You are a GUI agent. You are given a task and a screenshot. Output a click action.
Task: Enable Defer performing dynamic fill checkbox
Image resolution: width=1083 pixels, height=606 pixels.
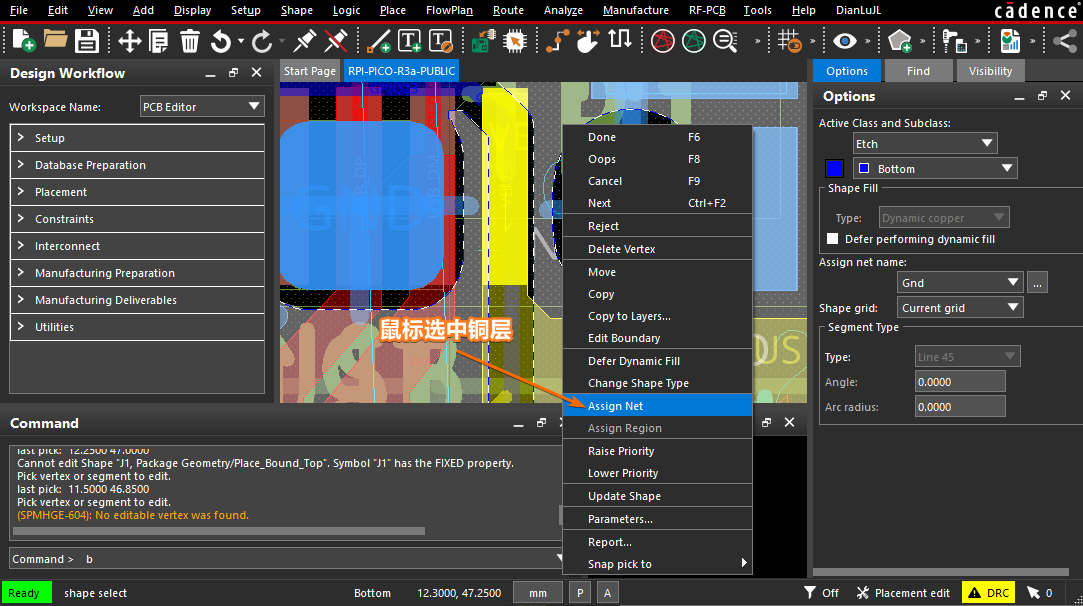[x=833, y=239]
